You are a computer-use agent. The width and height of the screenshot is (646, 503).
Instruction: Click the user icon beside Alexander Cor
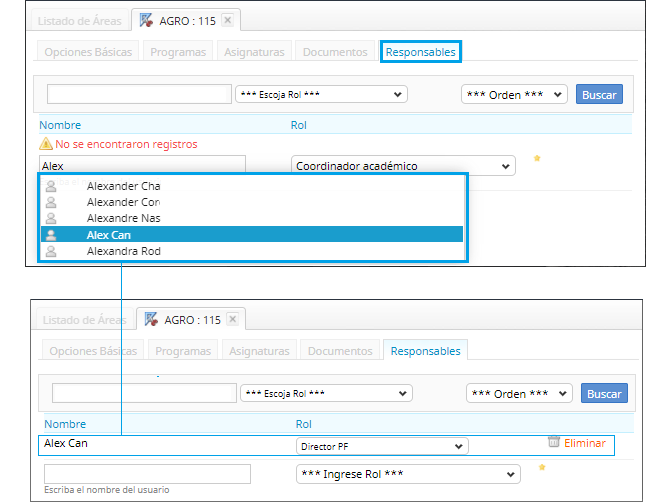point(51,202)
